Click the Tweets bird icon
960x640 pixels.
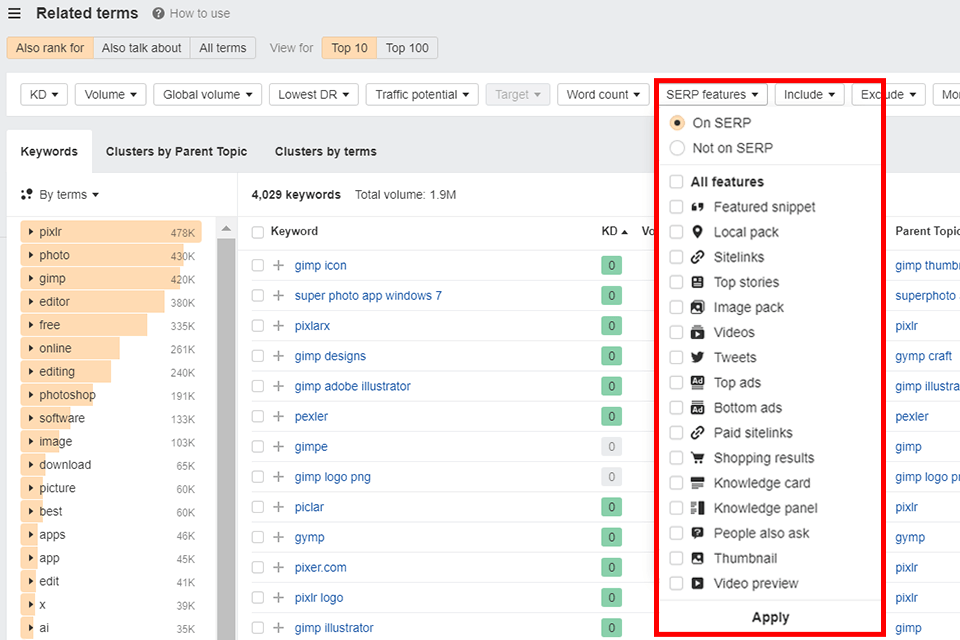tap(697, 358)
